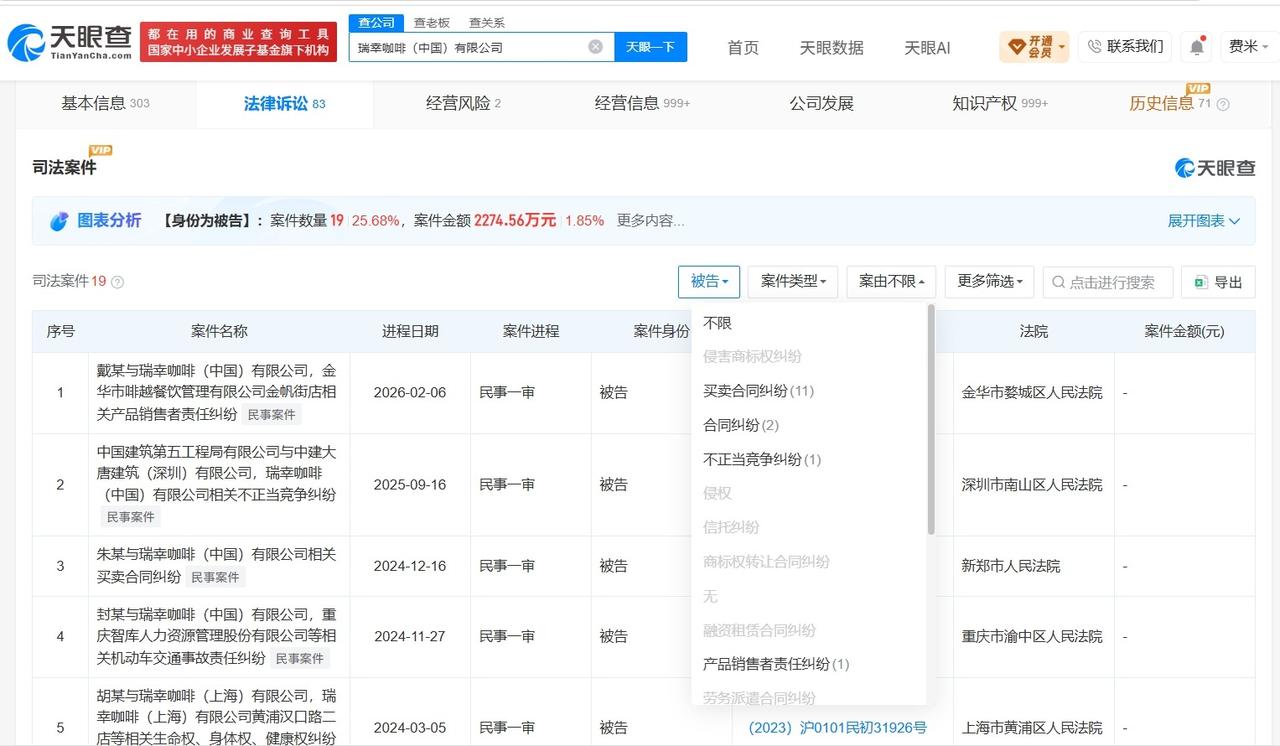
Task: Click the magnifier icon in the case search box
Action: pyautogui.click(x=1058, y=283)
